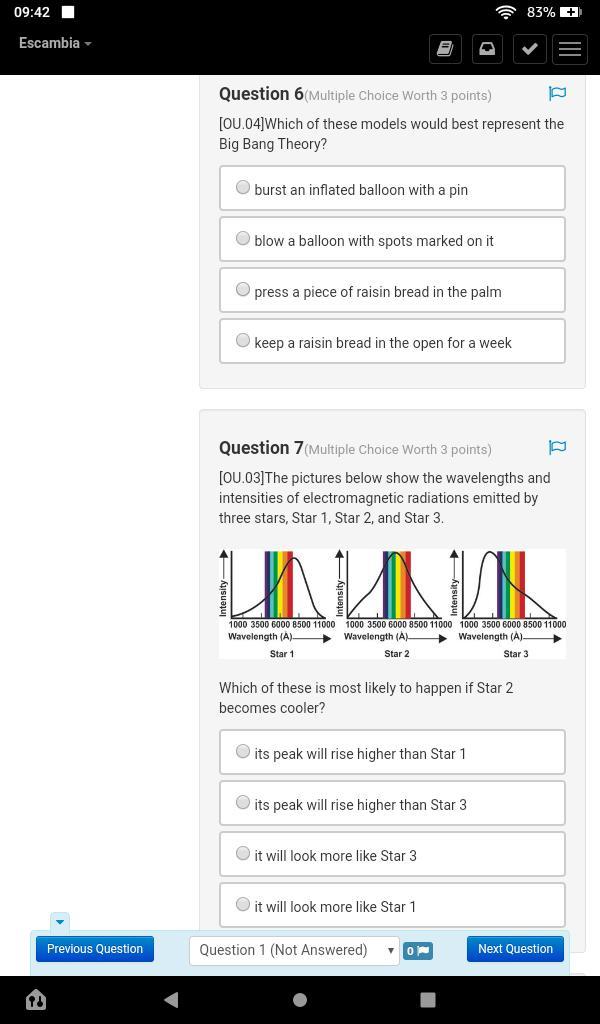The width and height of the screenshot is (600, 1024).
Task: Select "keep a raisin bread in the open"
Action: (x=243, y=341)
